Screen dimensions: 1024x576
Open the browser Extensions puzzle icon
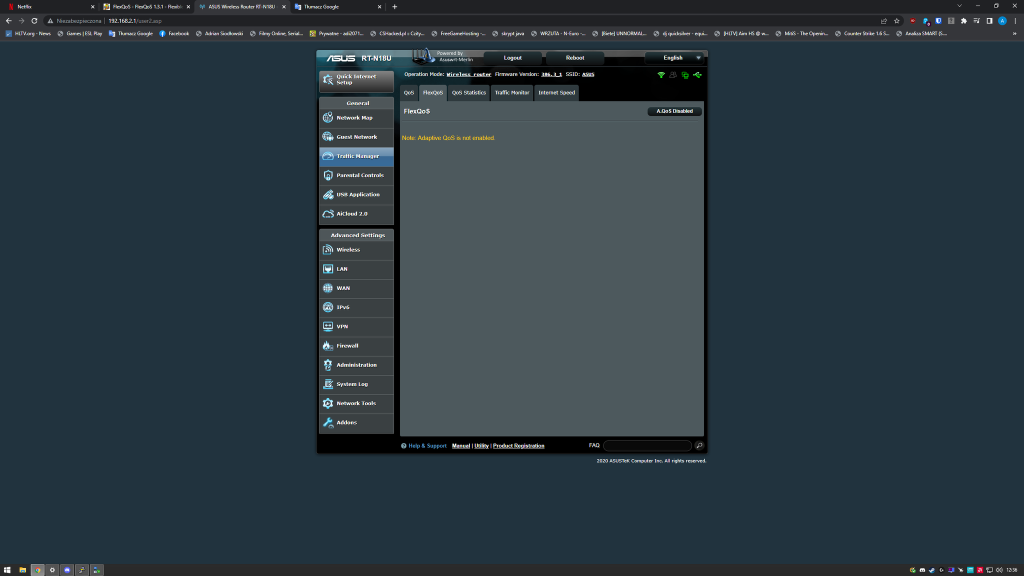point(964,21)
